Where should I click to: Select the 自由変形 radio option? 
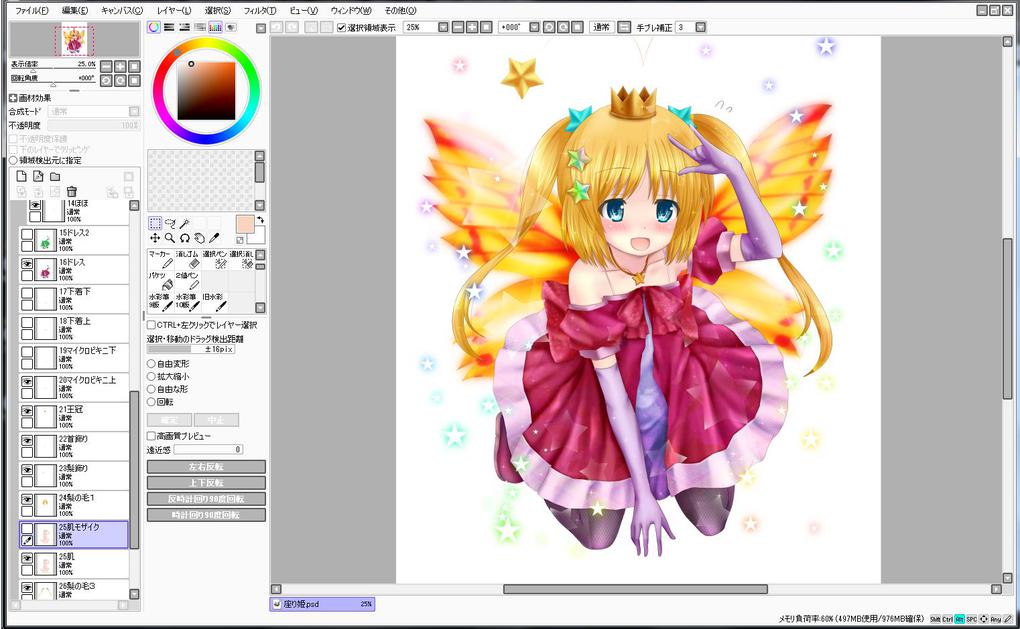click(x=151, y=364)
